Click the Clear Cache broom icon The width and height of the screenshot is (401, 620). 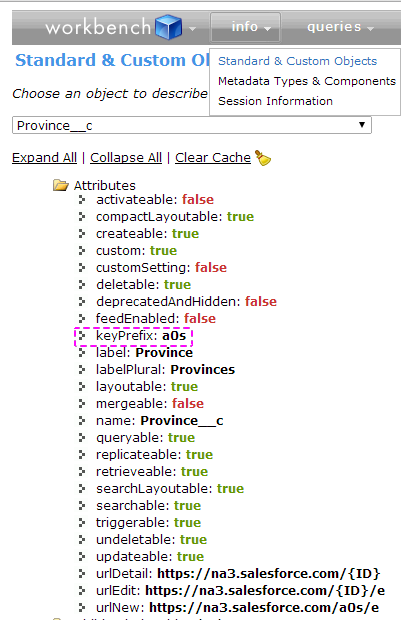[263, 158]
